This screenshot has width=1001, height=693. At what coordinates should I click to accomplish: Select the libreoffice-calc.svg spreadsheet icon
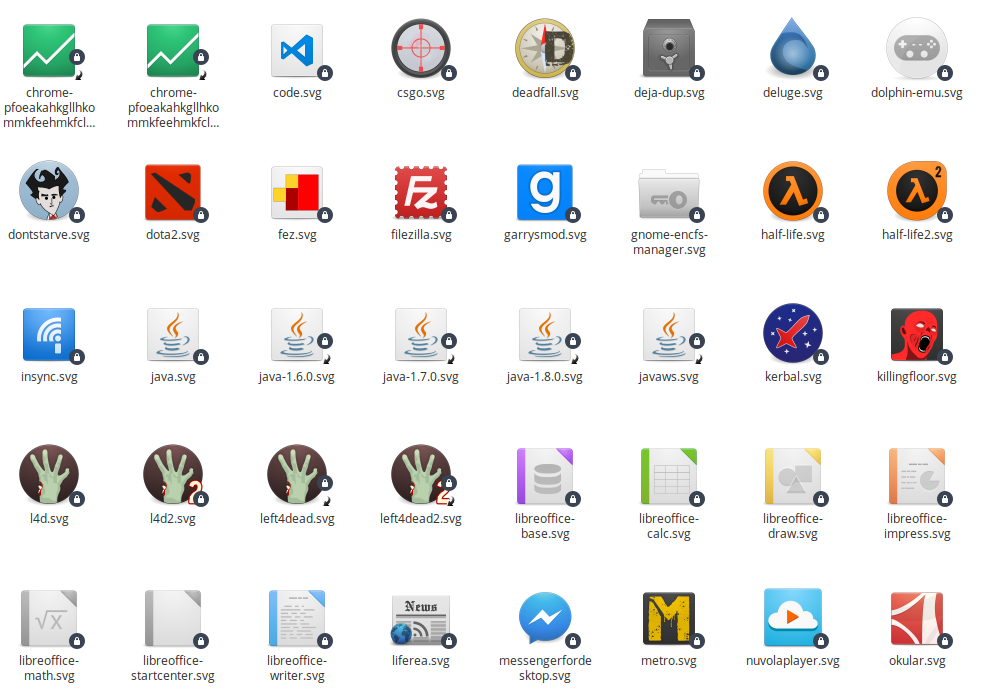point(668,476)
